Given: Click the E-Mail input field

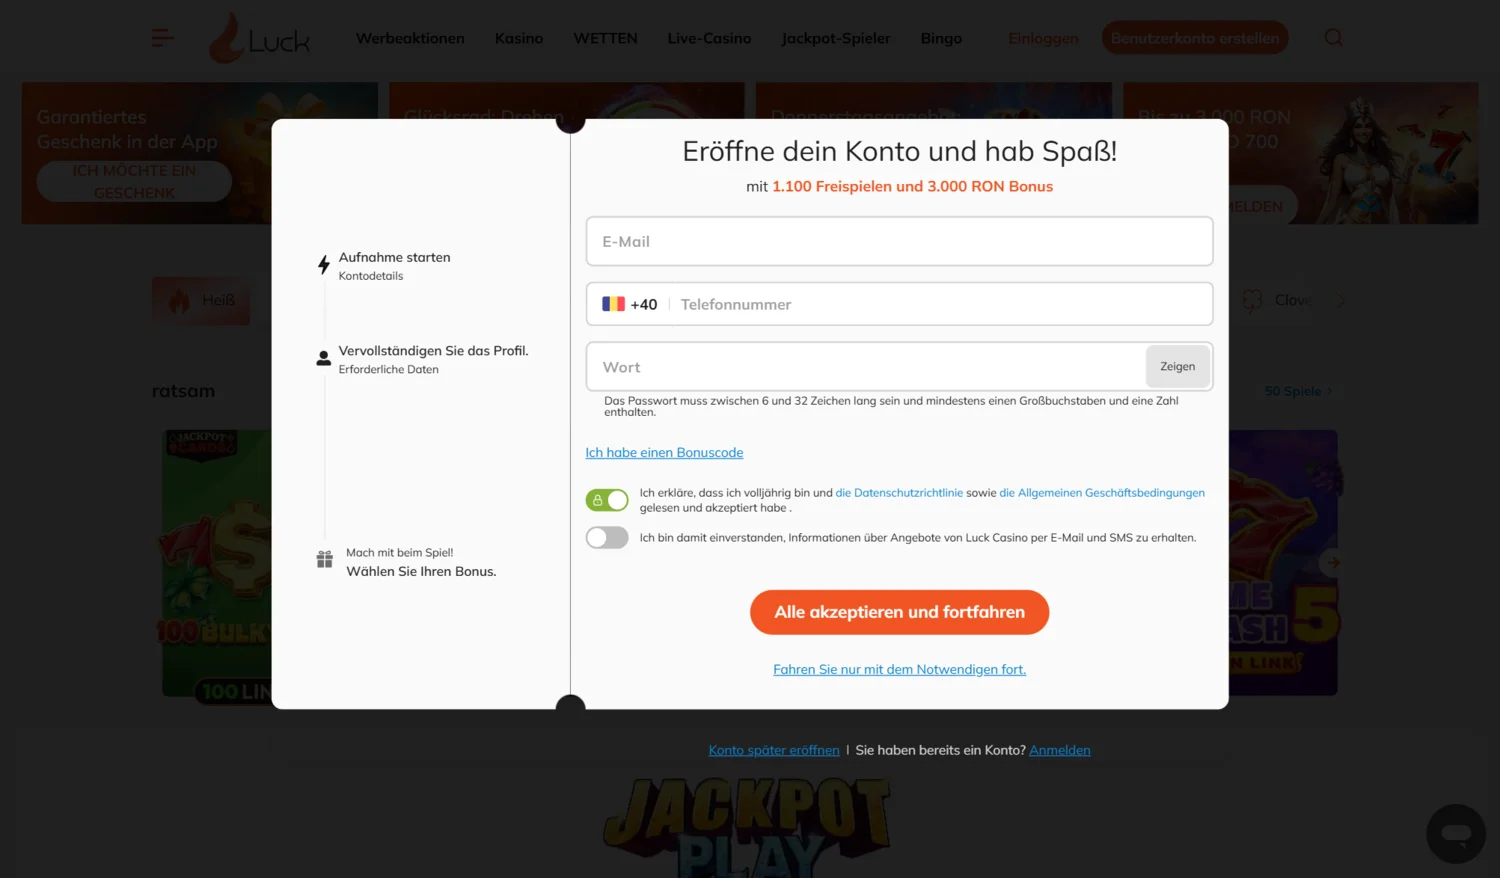Looking at the screenshot, I should tap(899, 242).
